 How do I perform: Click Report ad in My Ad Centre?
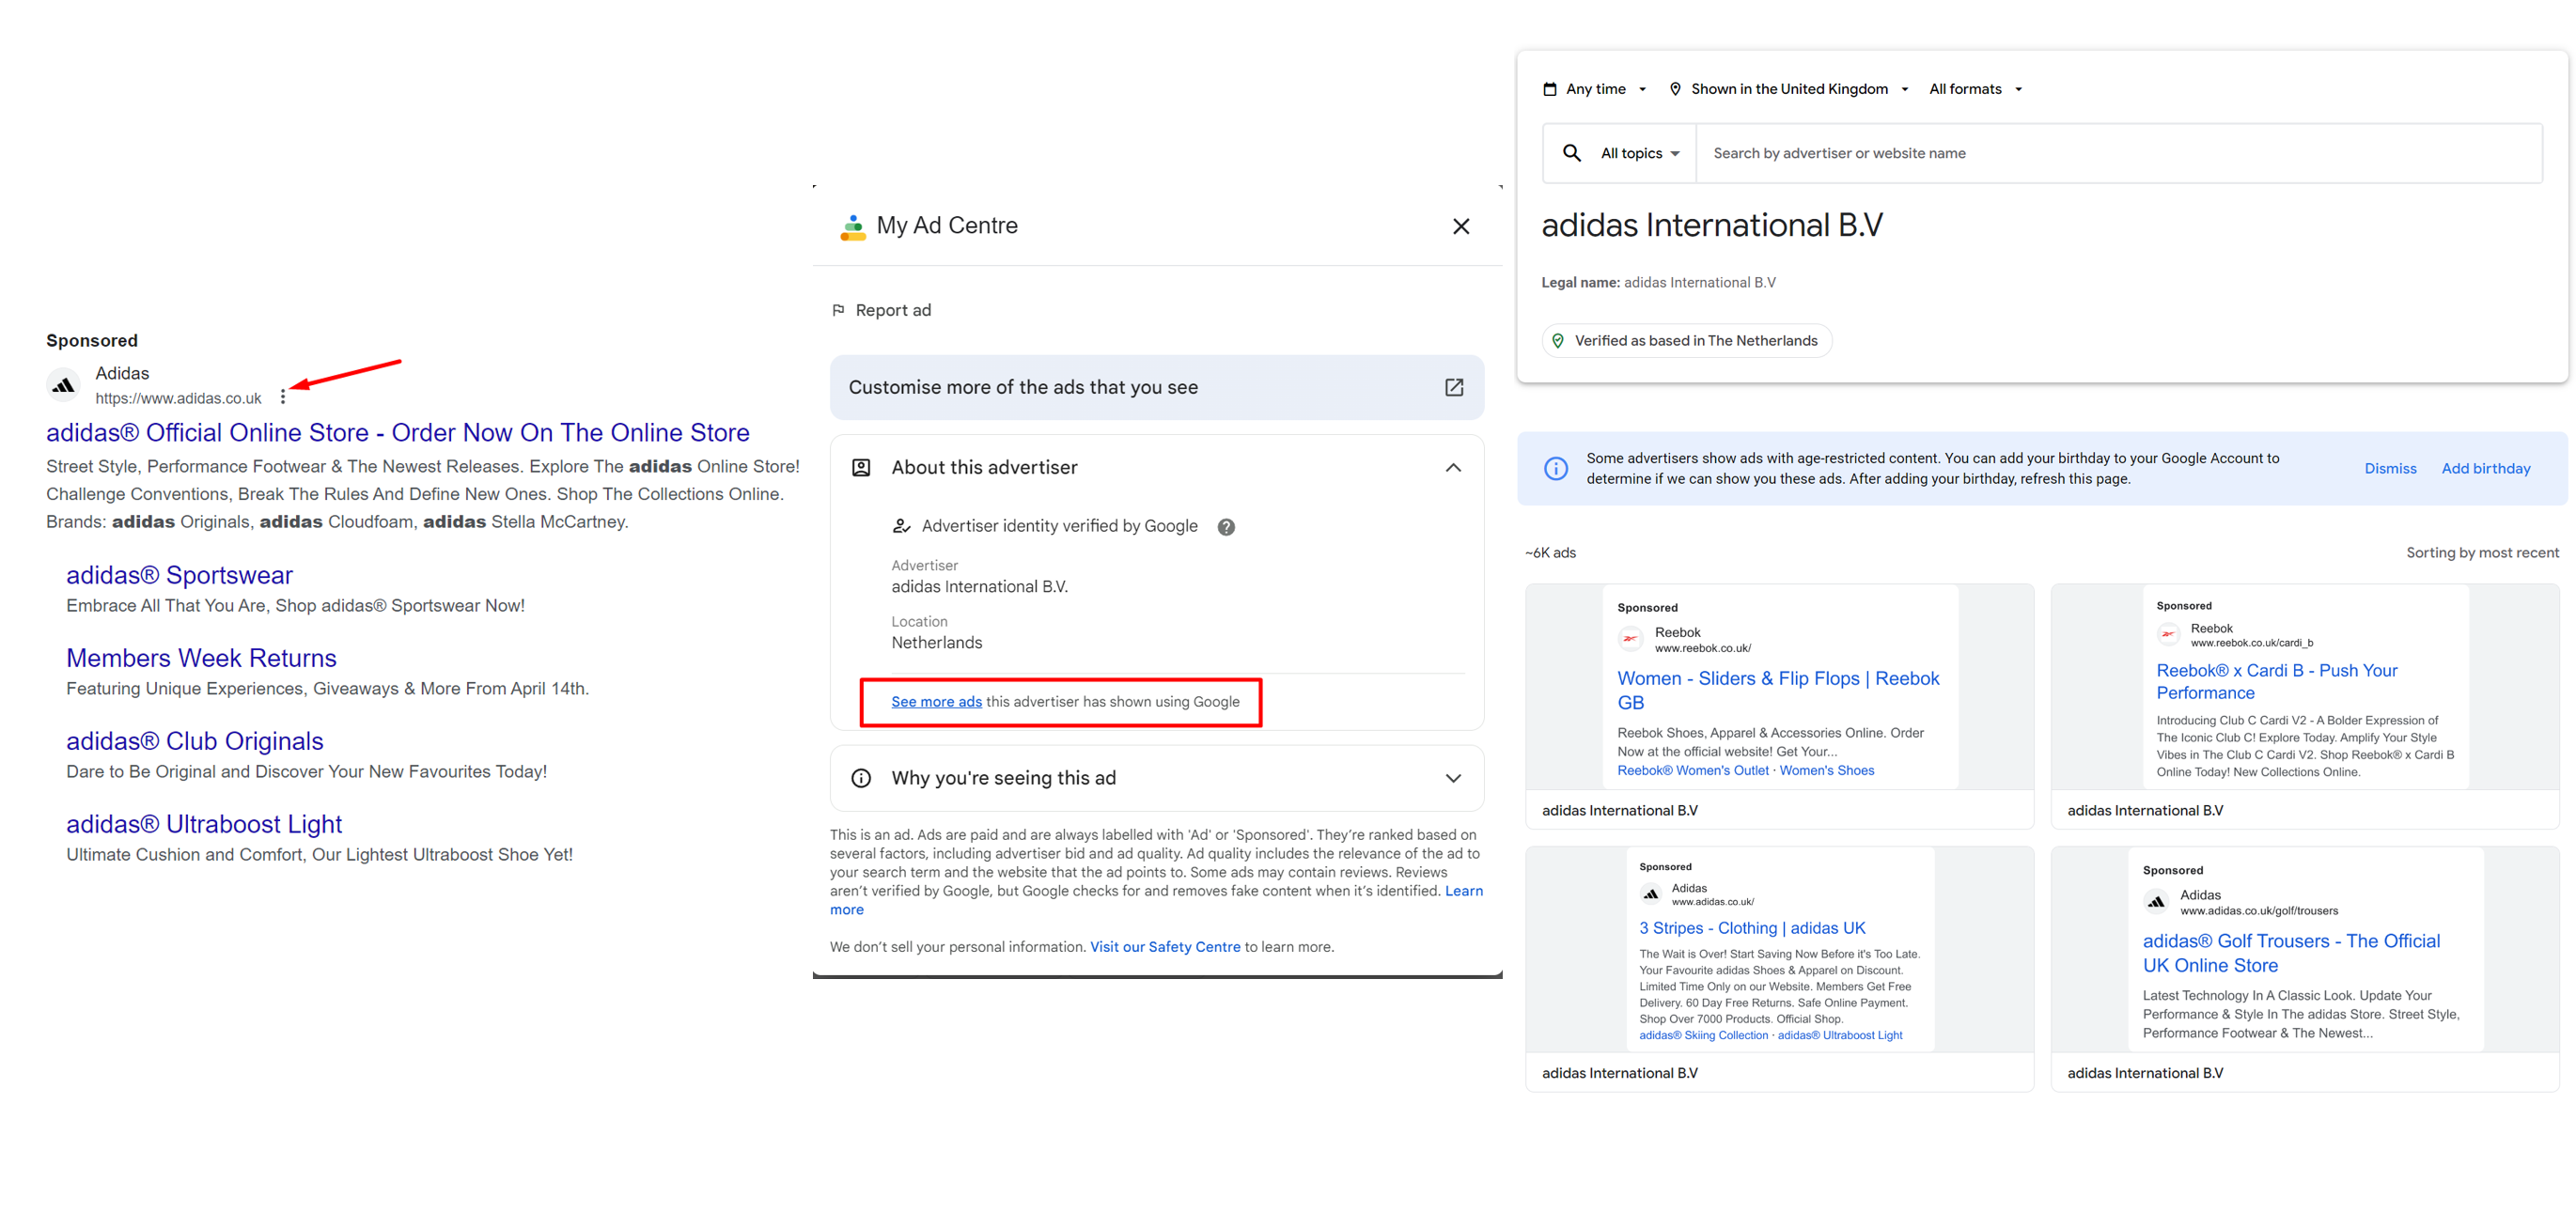pos(881,310)
